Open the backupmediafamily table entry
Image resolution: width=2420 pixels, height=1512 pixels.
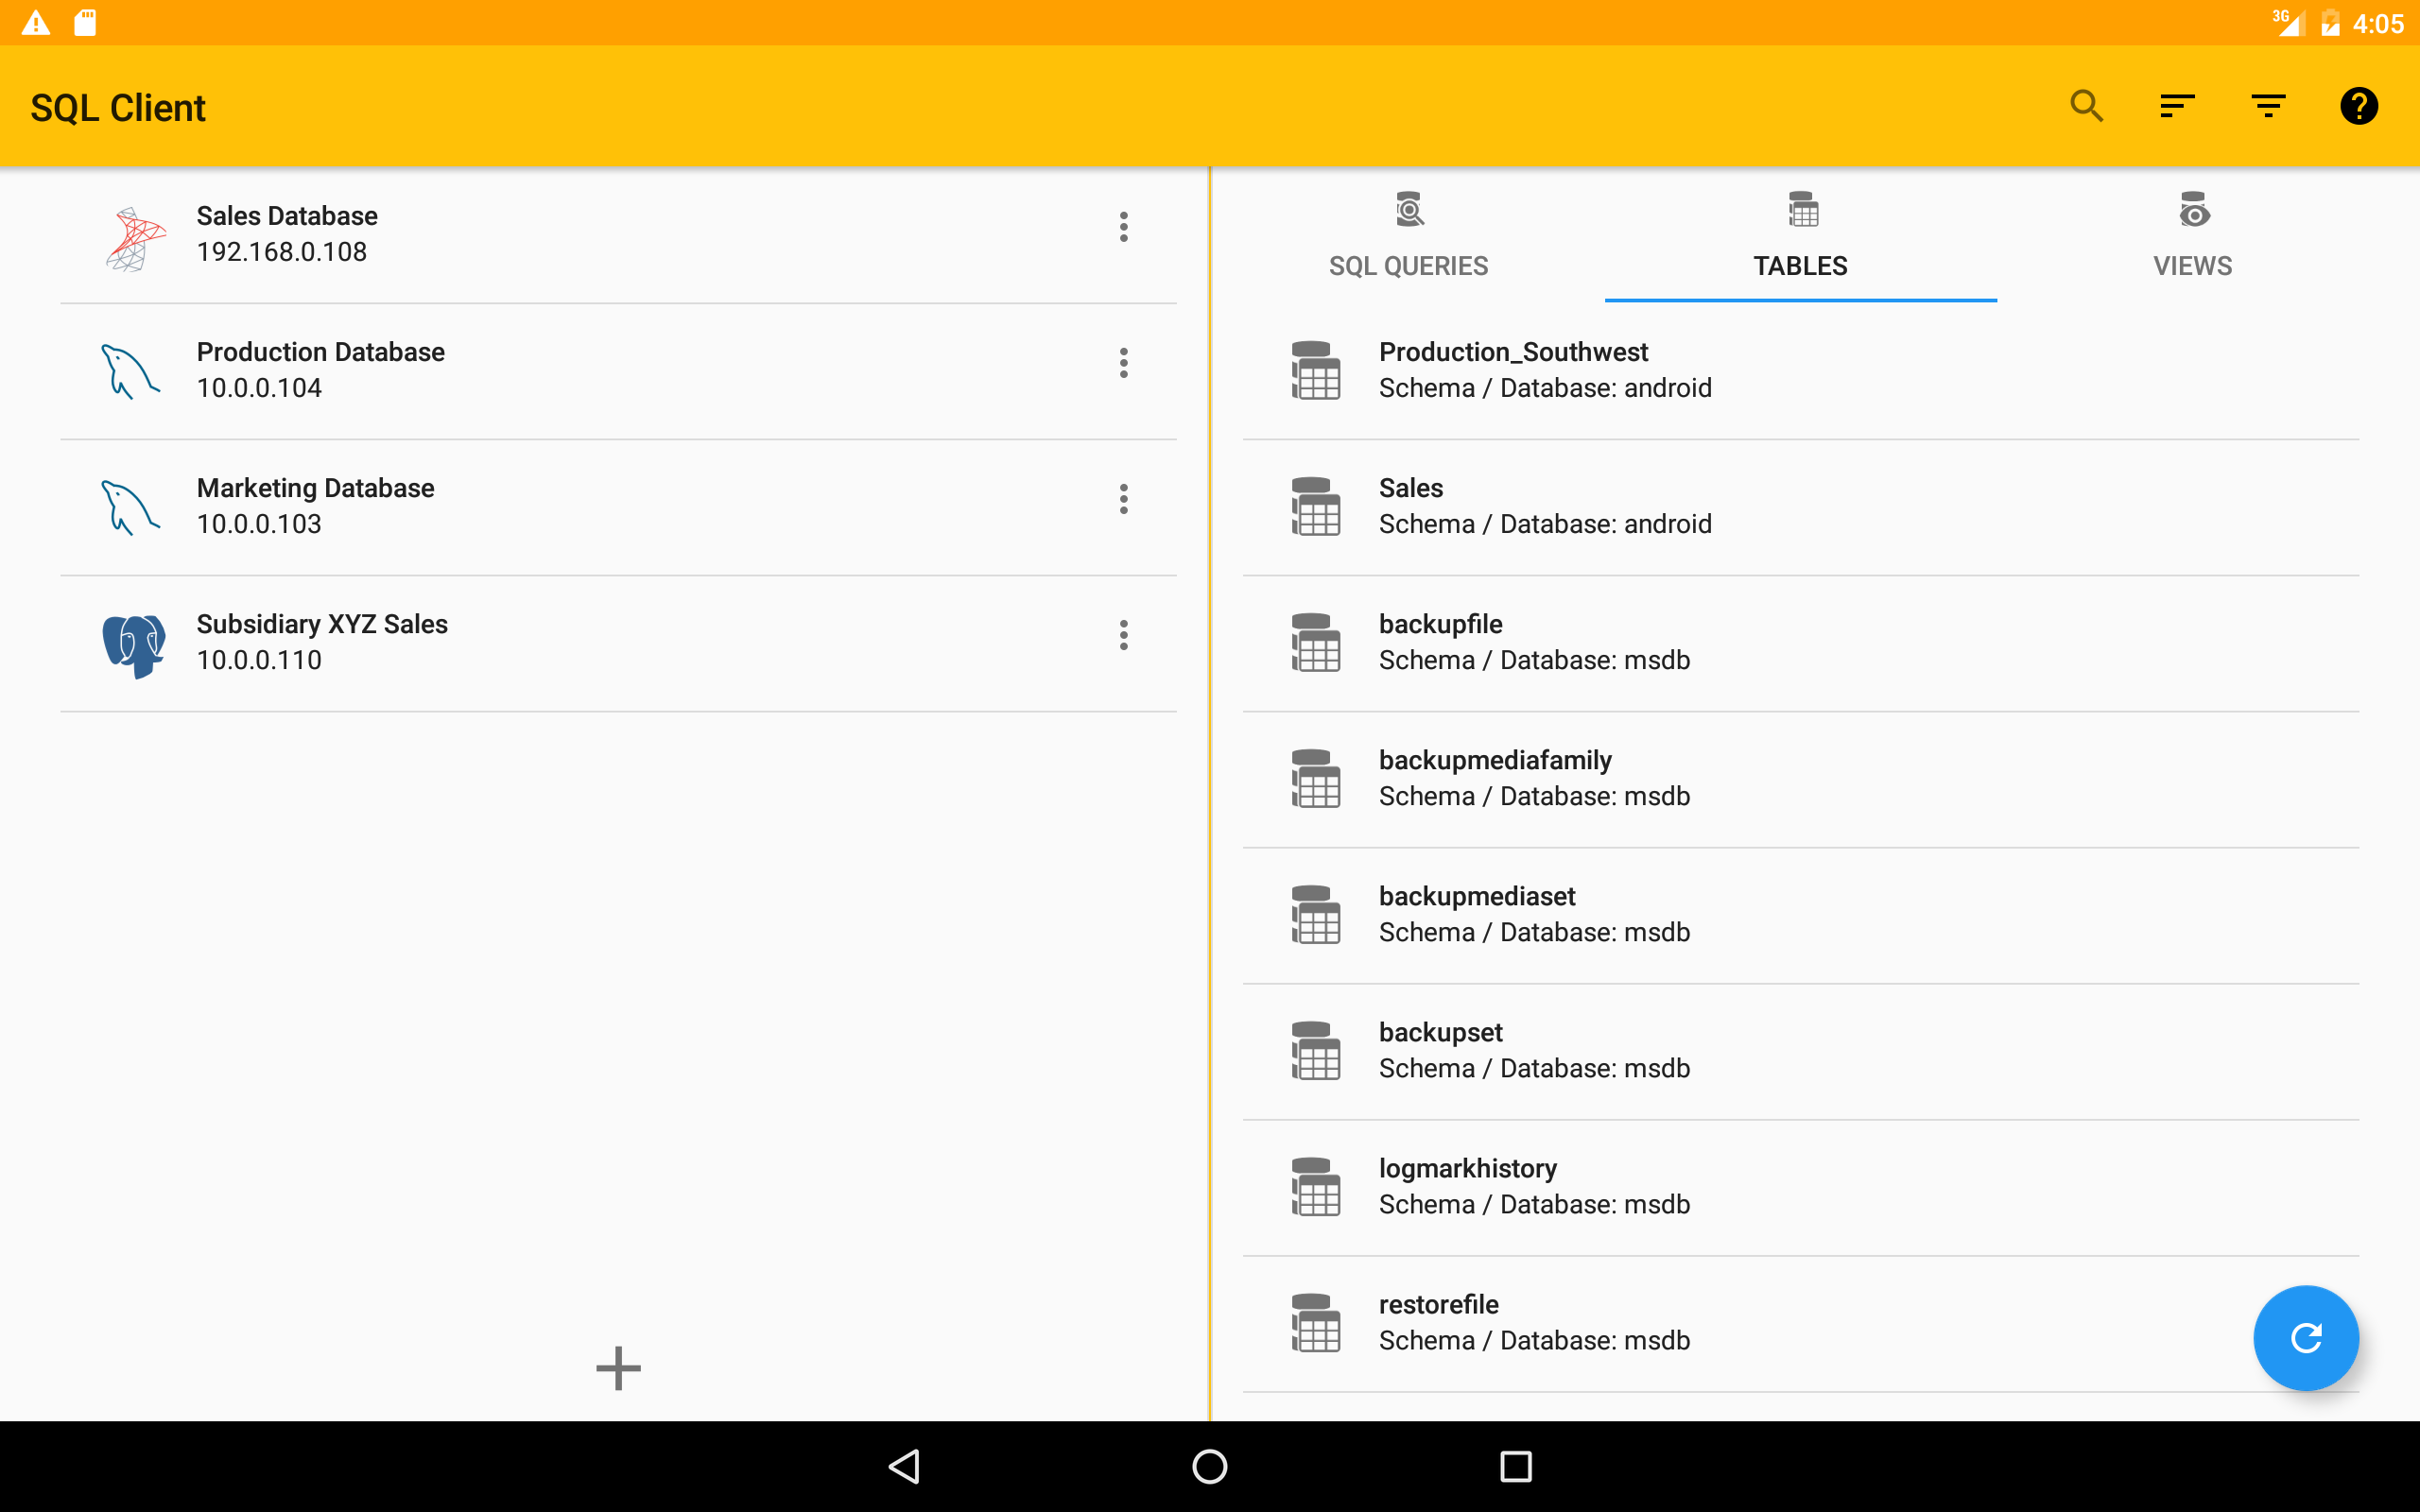coord(1534,778)
